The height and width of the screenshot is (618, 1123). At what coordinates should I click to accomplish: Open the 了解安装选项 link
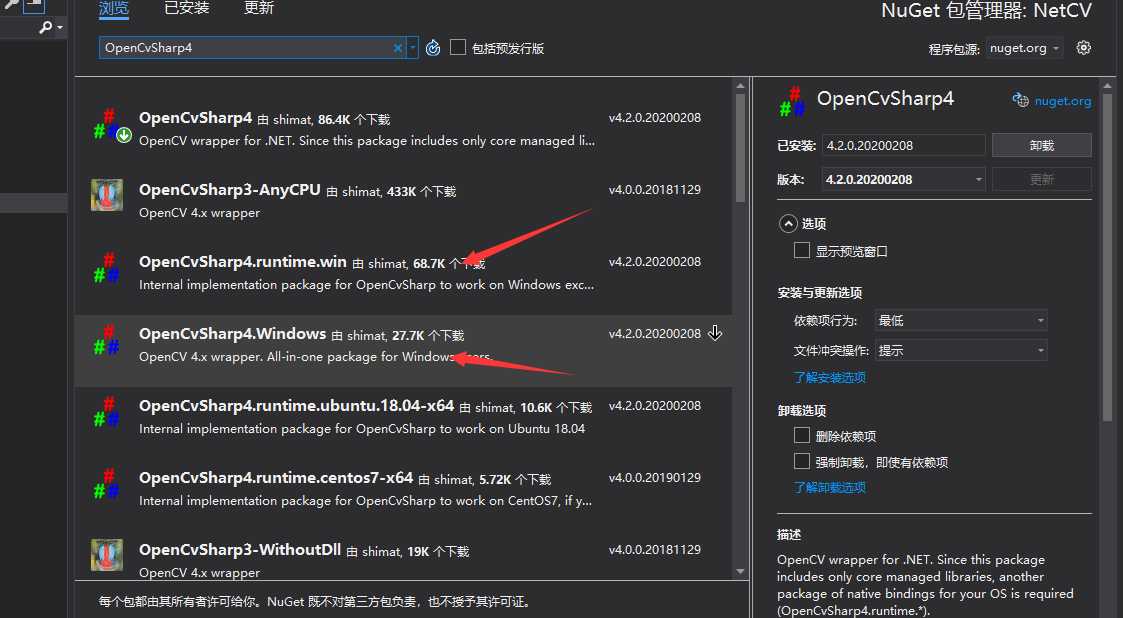pyautogui.click(x=829, y=377)
